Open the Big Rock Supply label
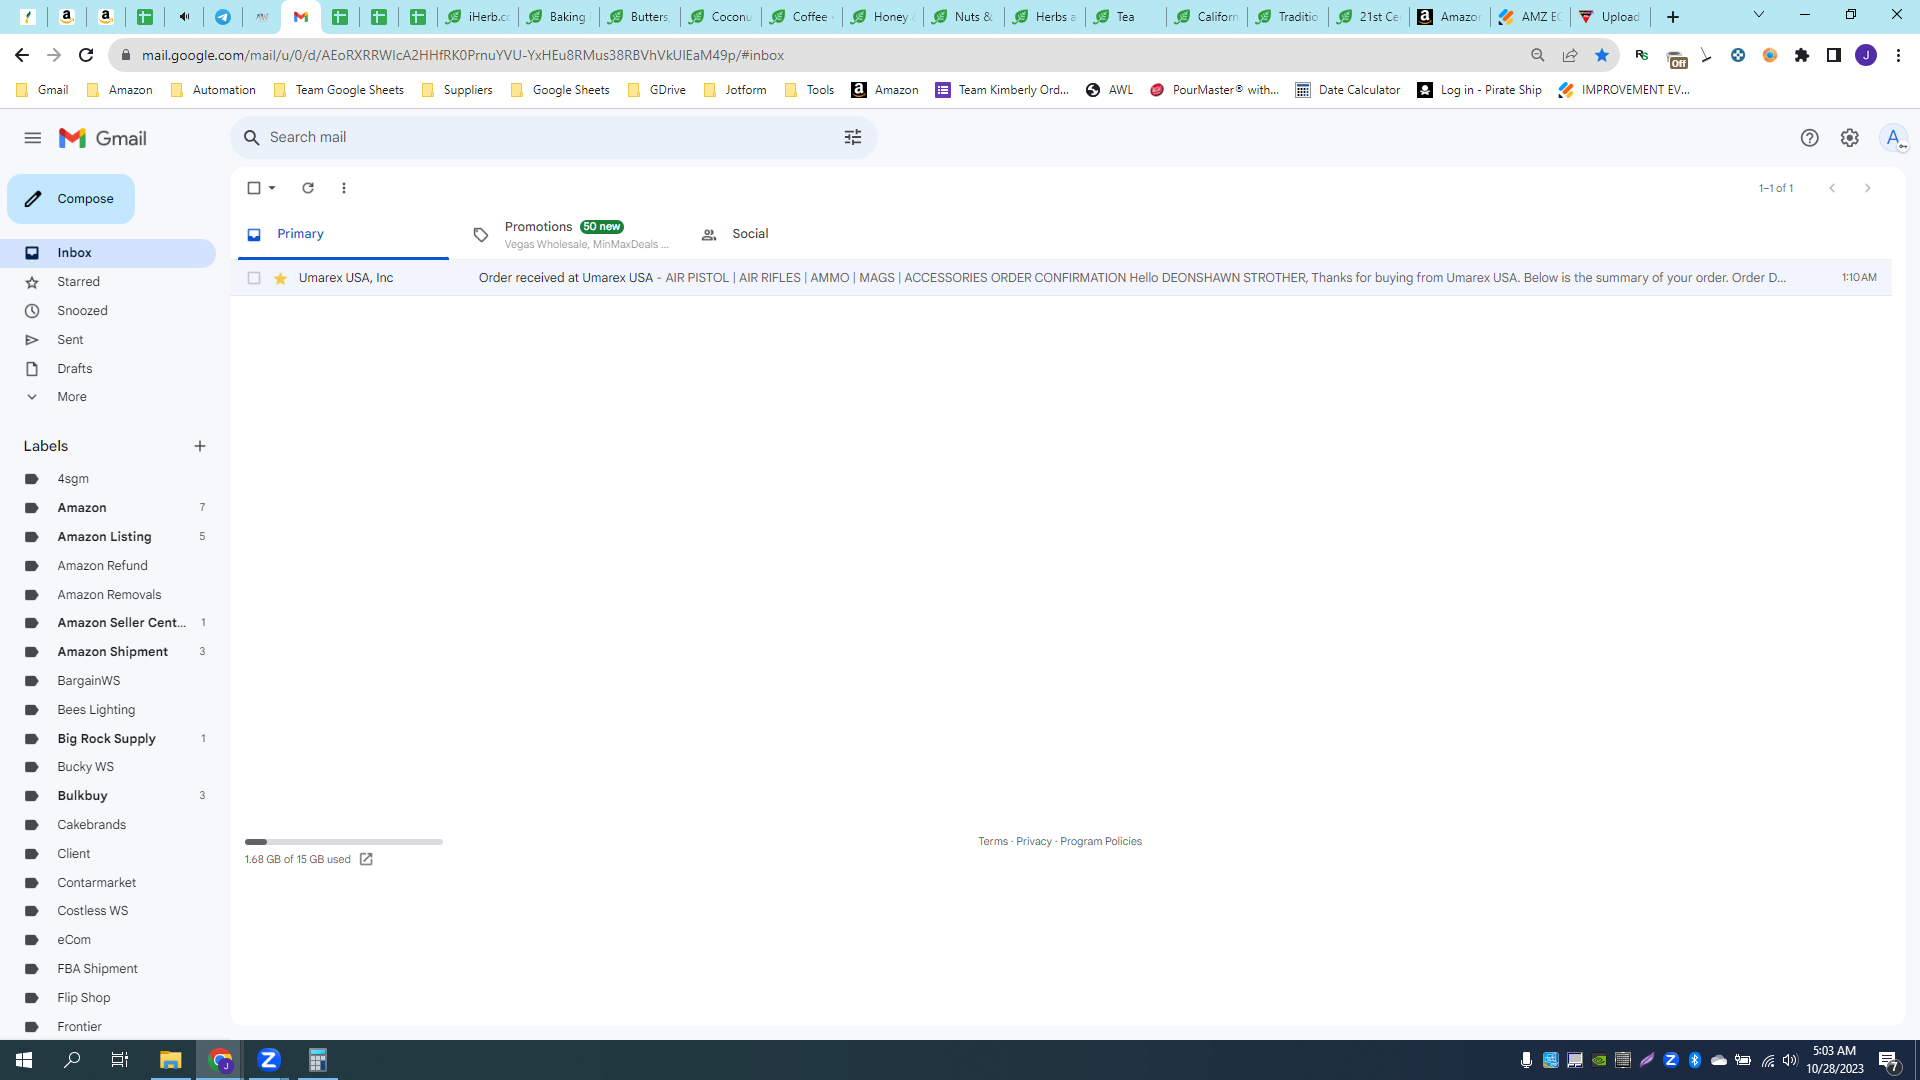 click(x=108, y=739)
